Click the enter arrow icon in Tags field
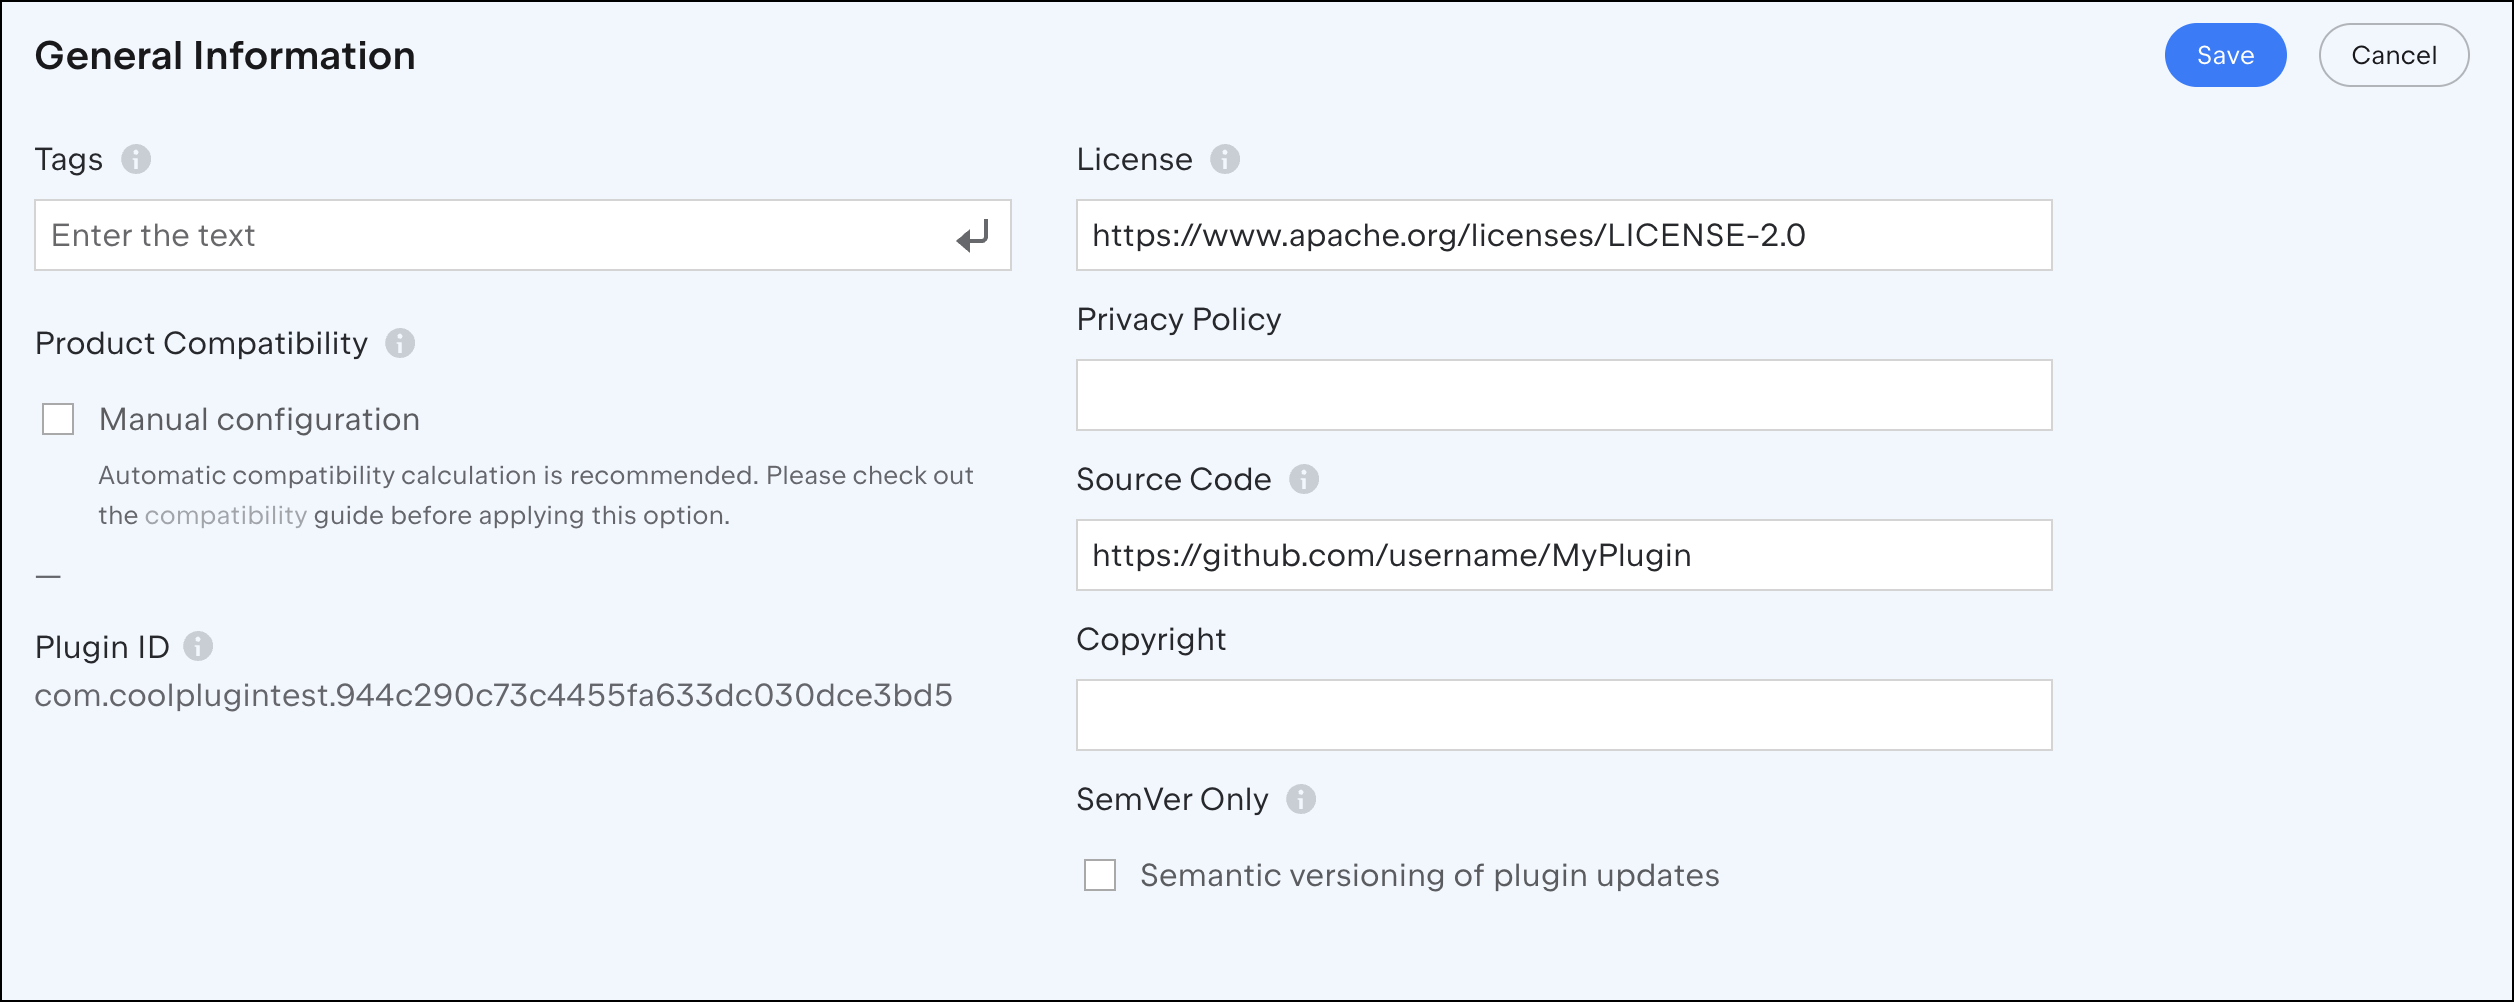This screenshot has height=1002, width=2514. (x=972, y=236)
